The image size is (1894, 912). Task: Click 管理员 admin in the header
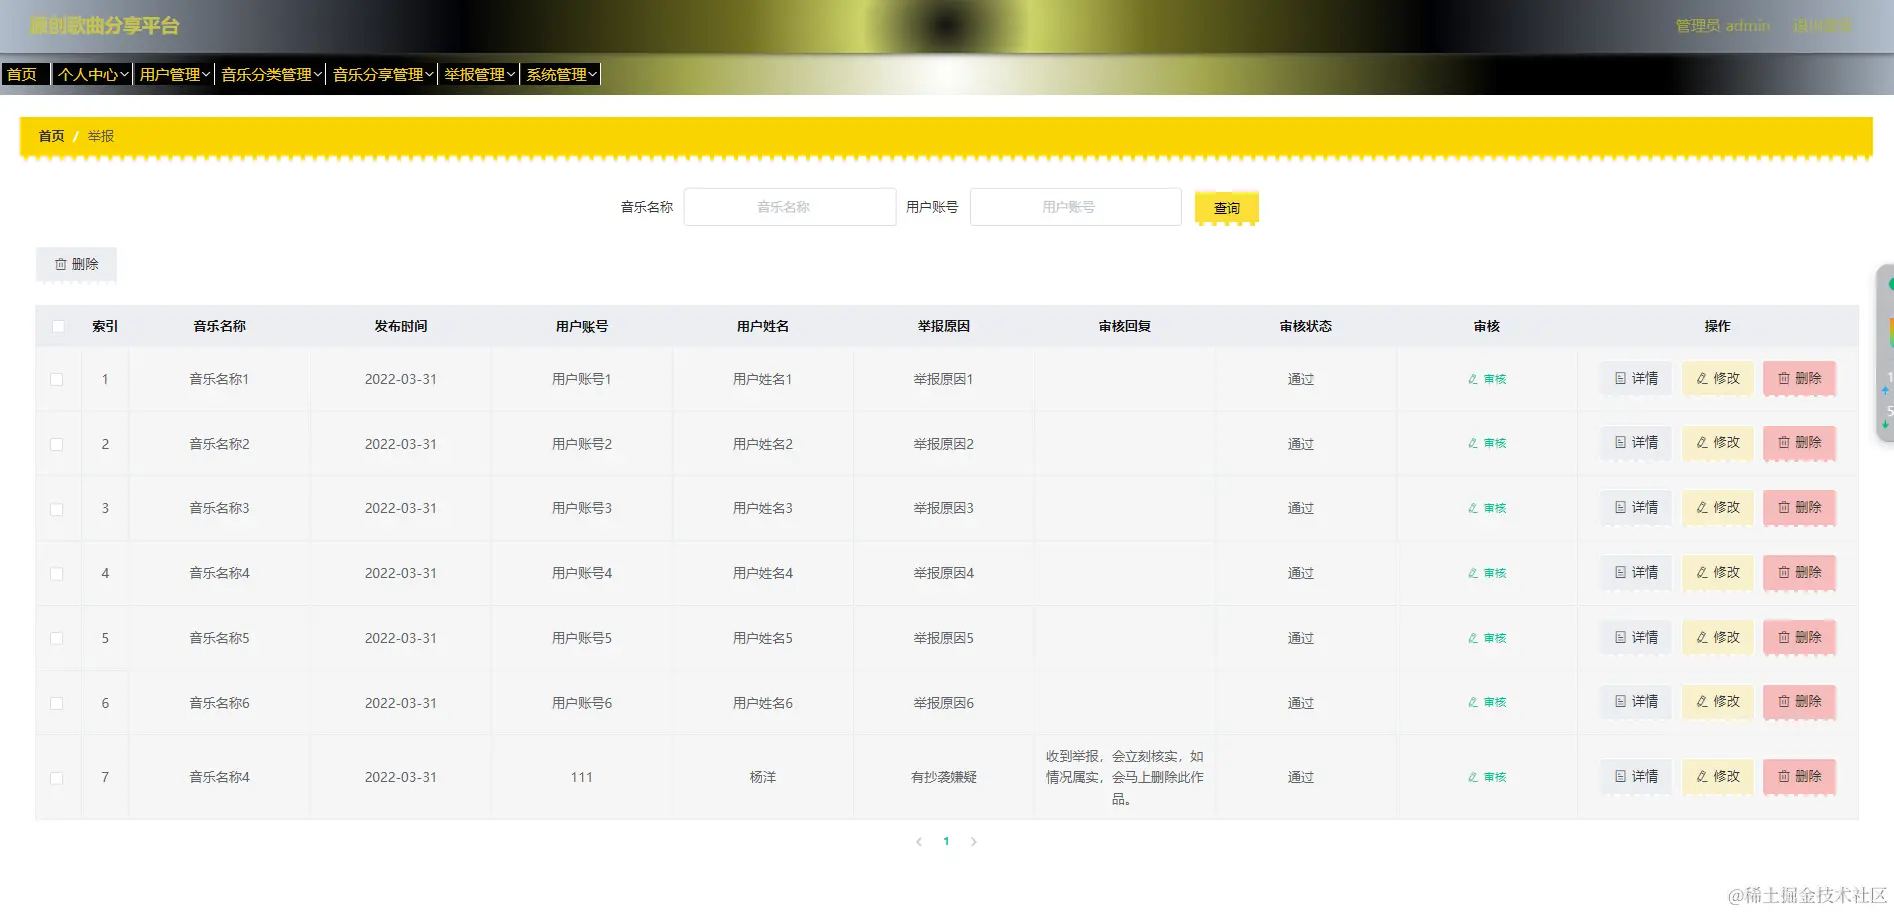point(1723,26)
